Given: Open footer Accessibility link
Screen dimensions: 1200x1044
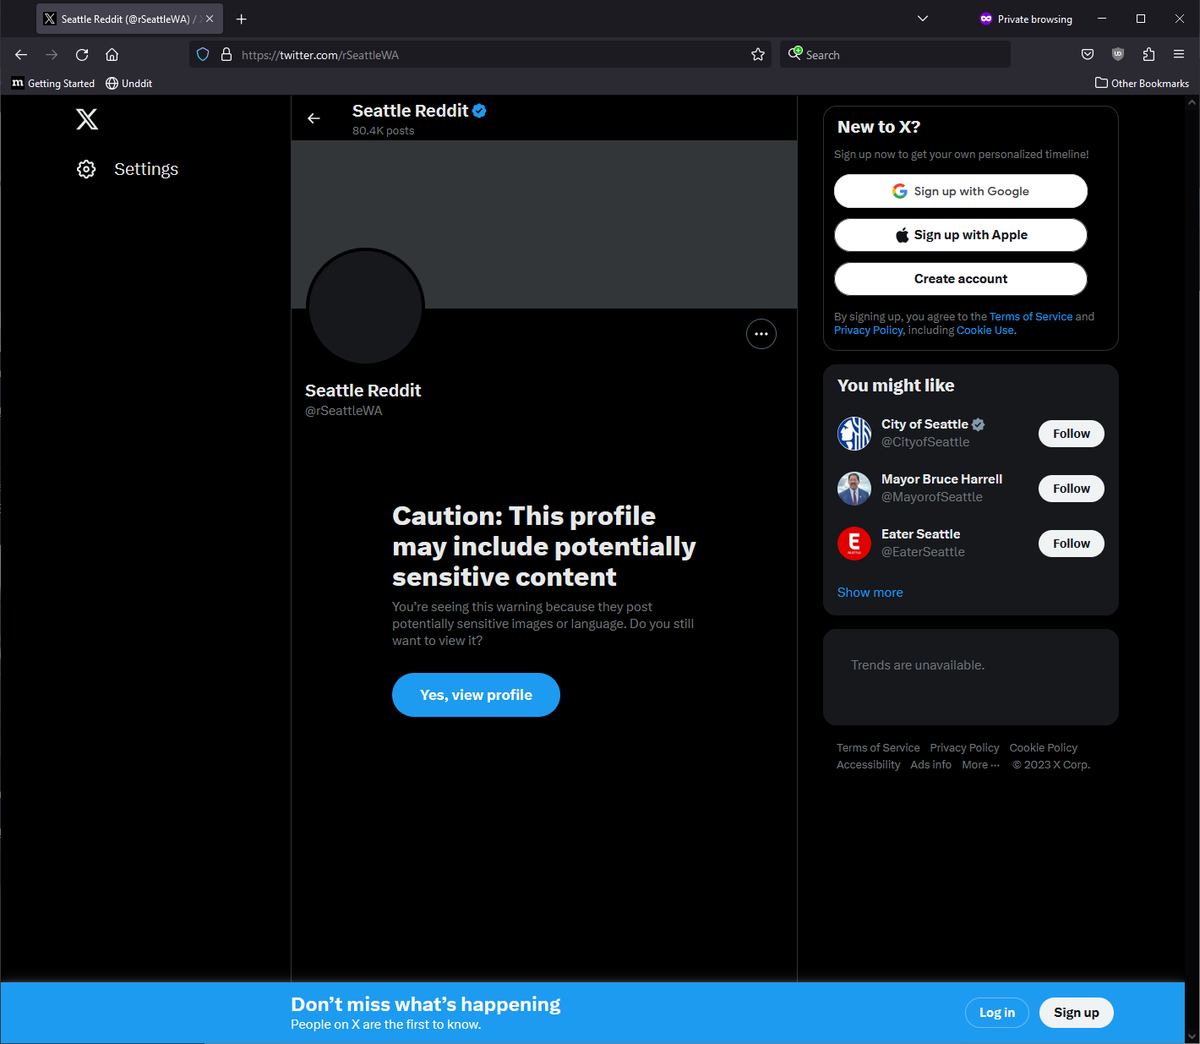Looking at the screenshot, I should pyautogui.click(x=868, y=765).
